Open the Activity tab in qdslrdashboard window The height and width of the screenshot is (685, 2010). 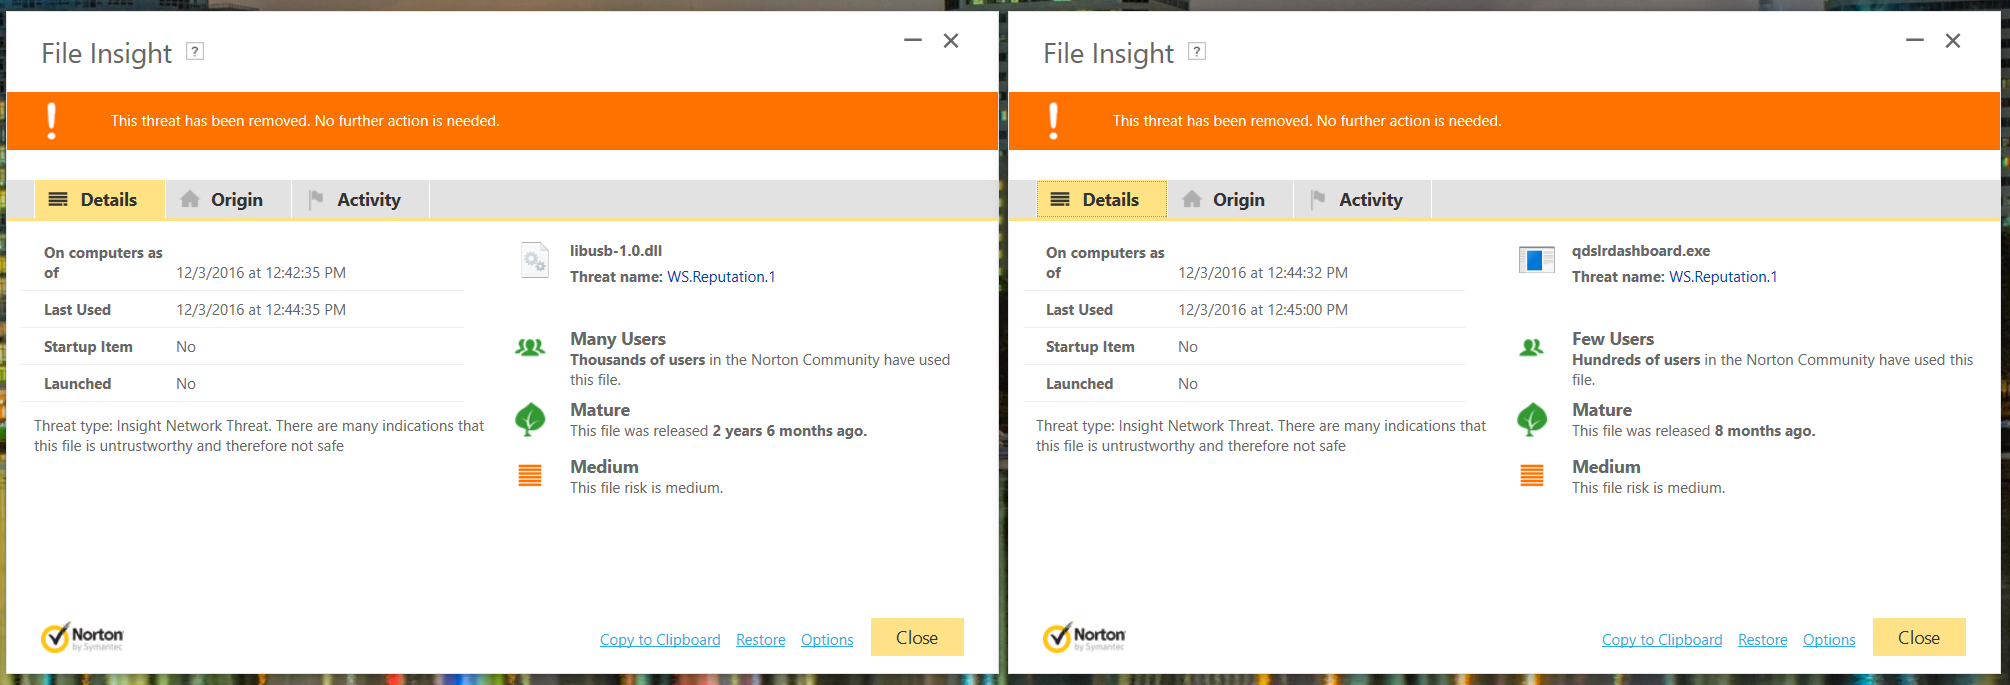1363,200
